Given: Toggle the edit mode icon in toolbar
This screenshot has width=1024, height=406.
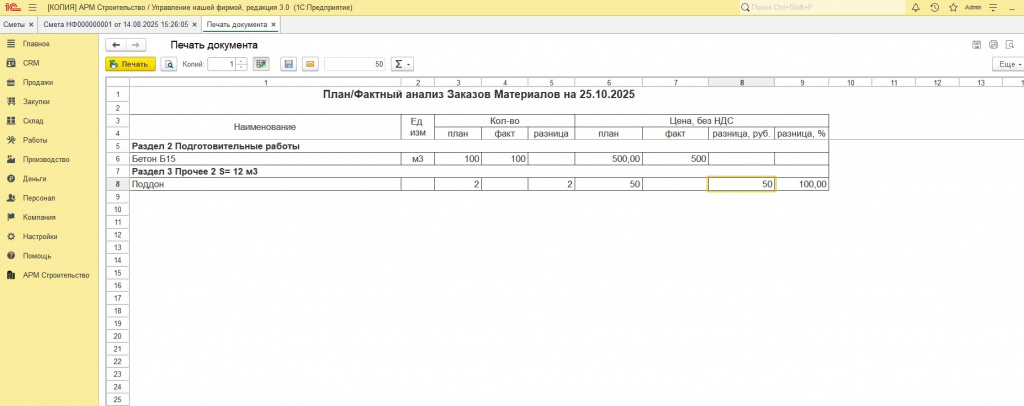Looking at the screenshot, I should 261,64.
